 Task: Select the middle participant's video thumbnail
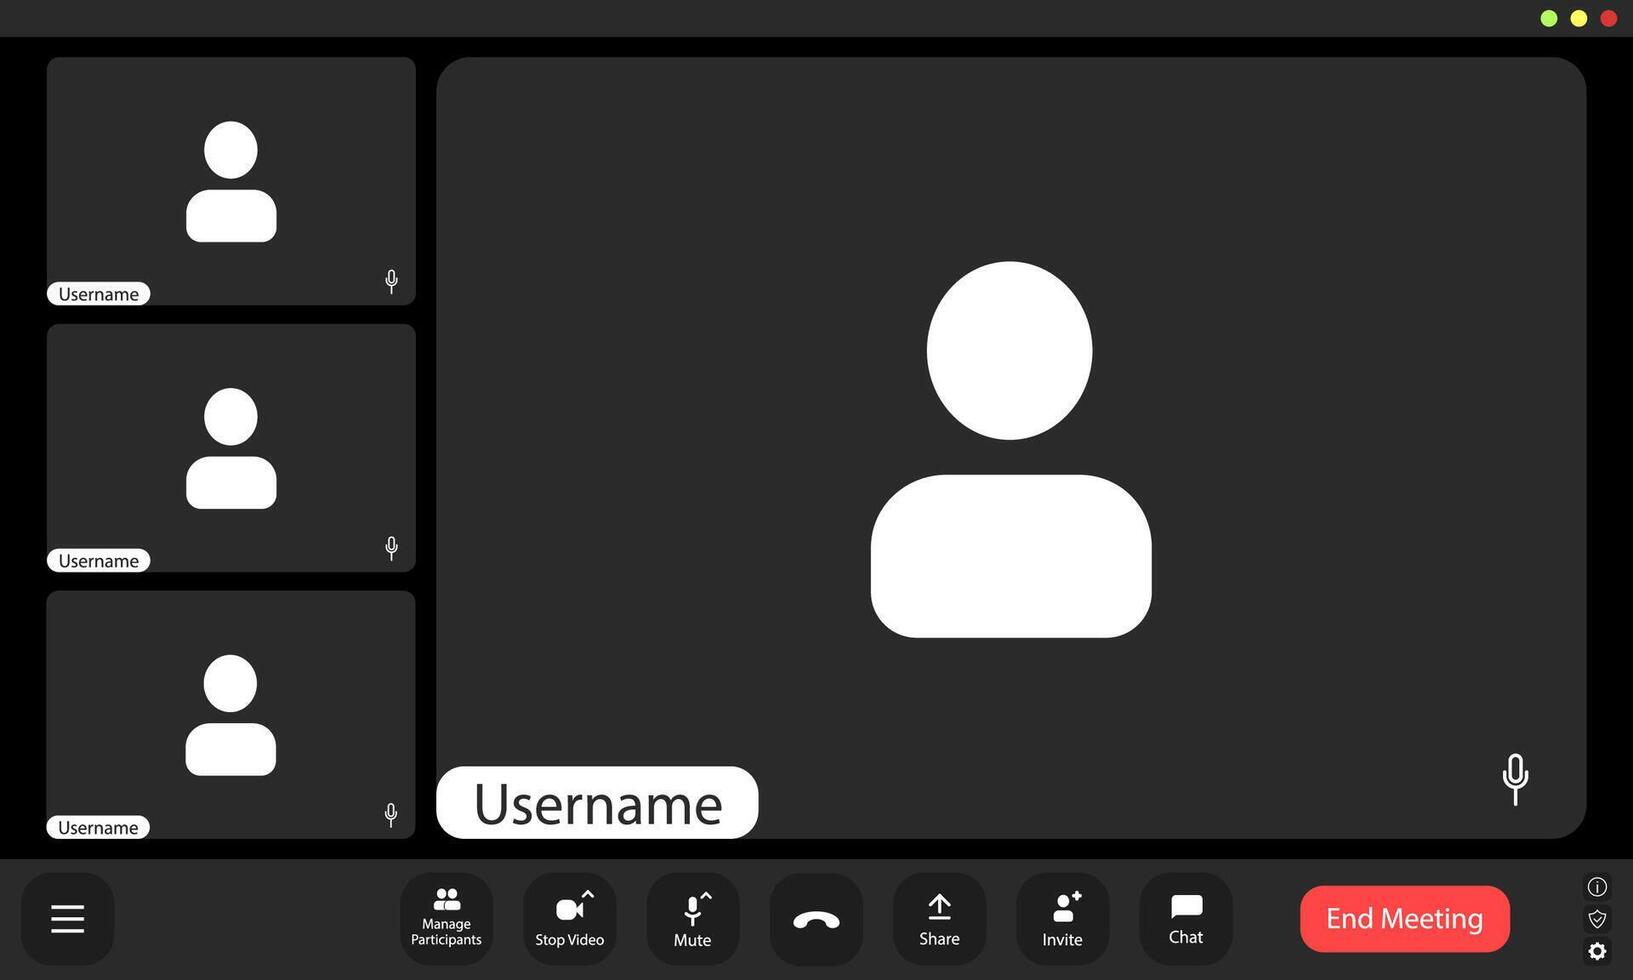pyautogui.click(x=230, y=447)
